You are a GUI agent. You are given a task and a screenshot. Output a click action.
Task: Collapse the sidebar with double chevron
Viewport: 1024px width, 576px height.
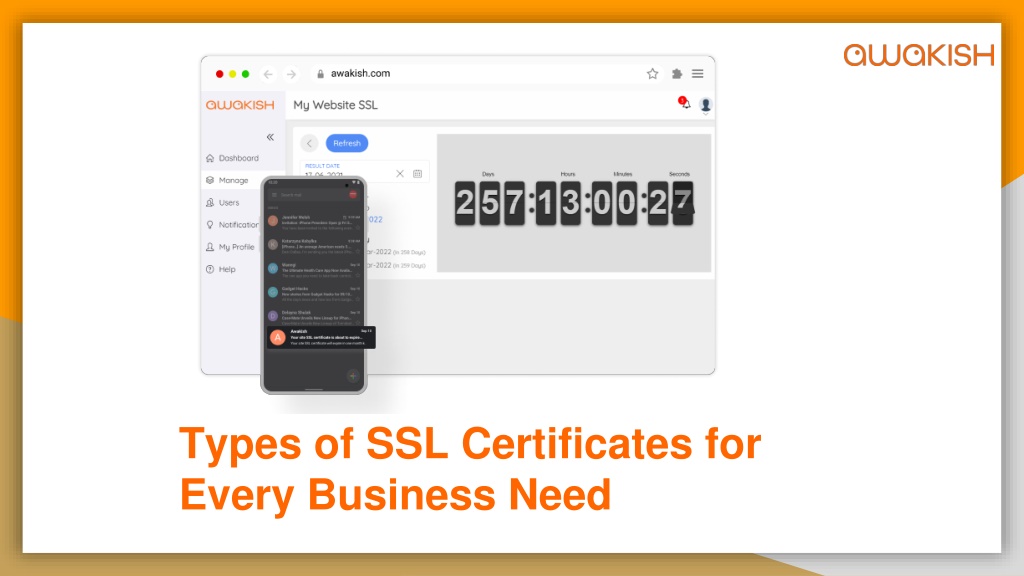[270, 137]
